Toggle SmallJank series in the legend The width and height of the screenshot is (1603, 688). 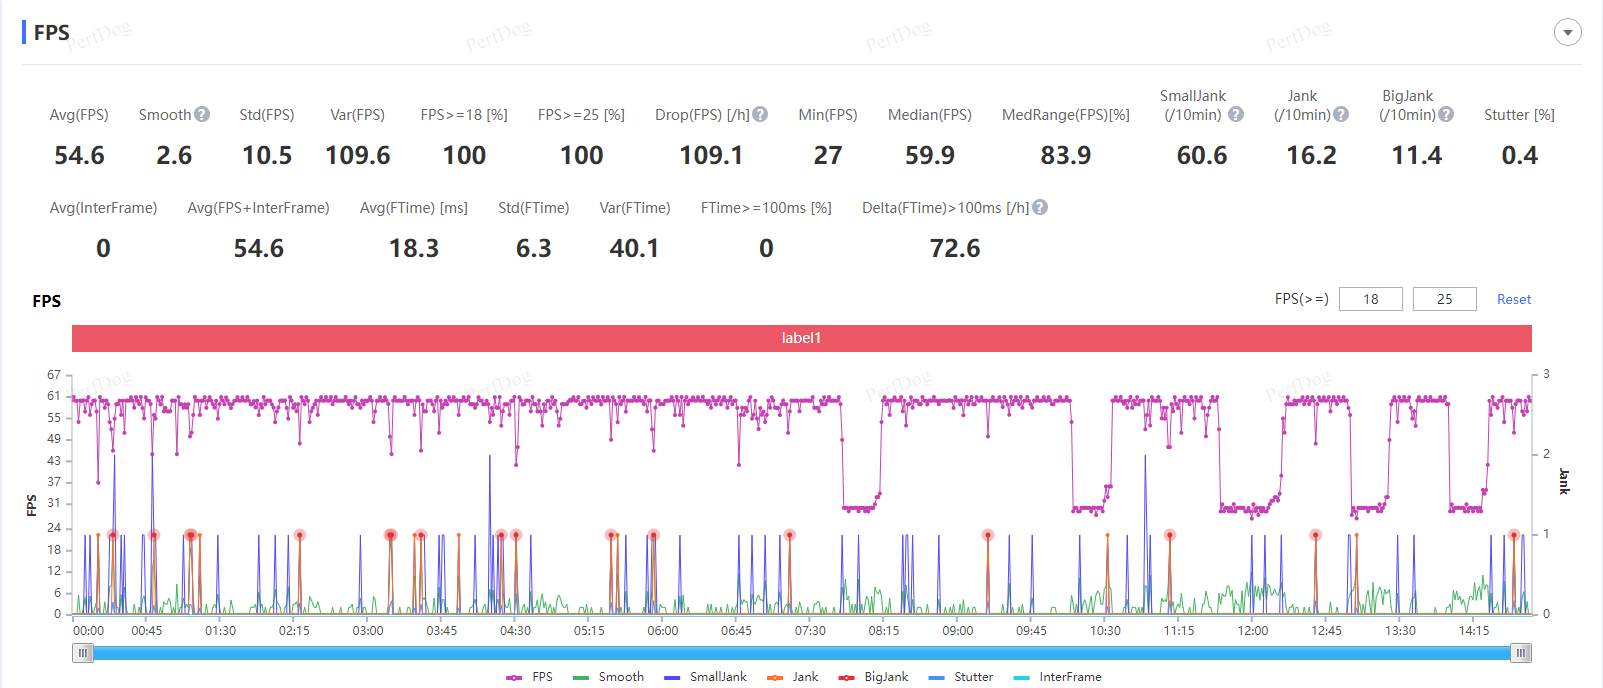coord(705,677)
